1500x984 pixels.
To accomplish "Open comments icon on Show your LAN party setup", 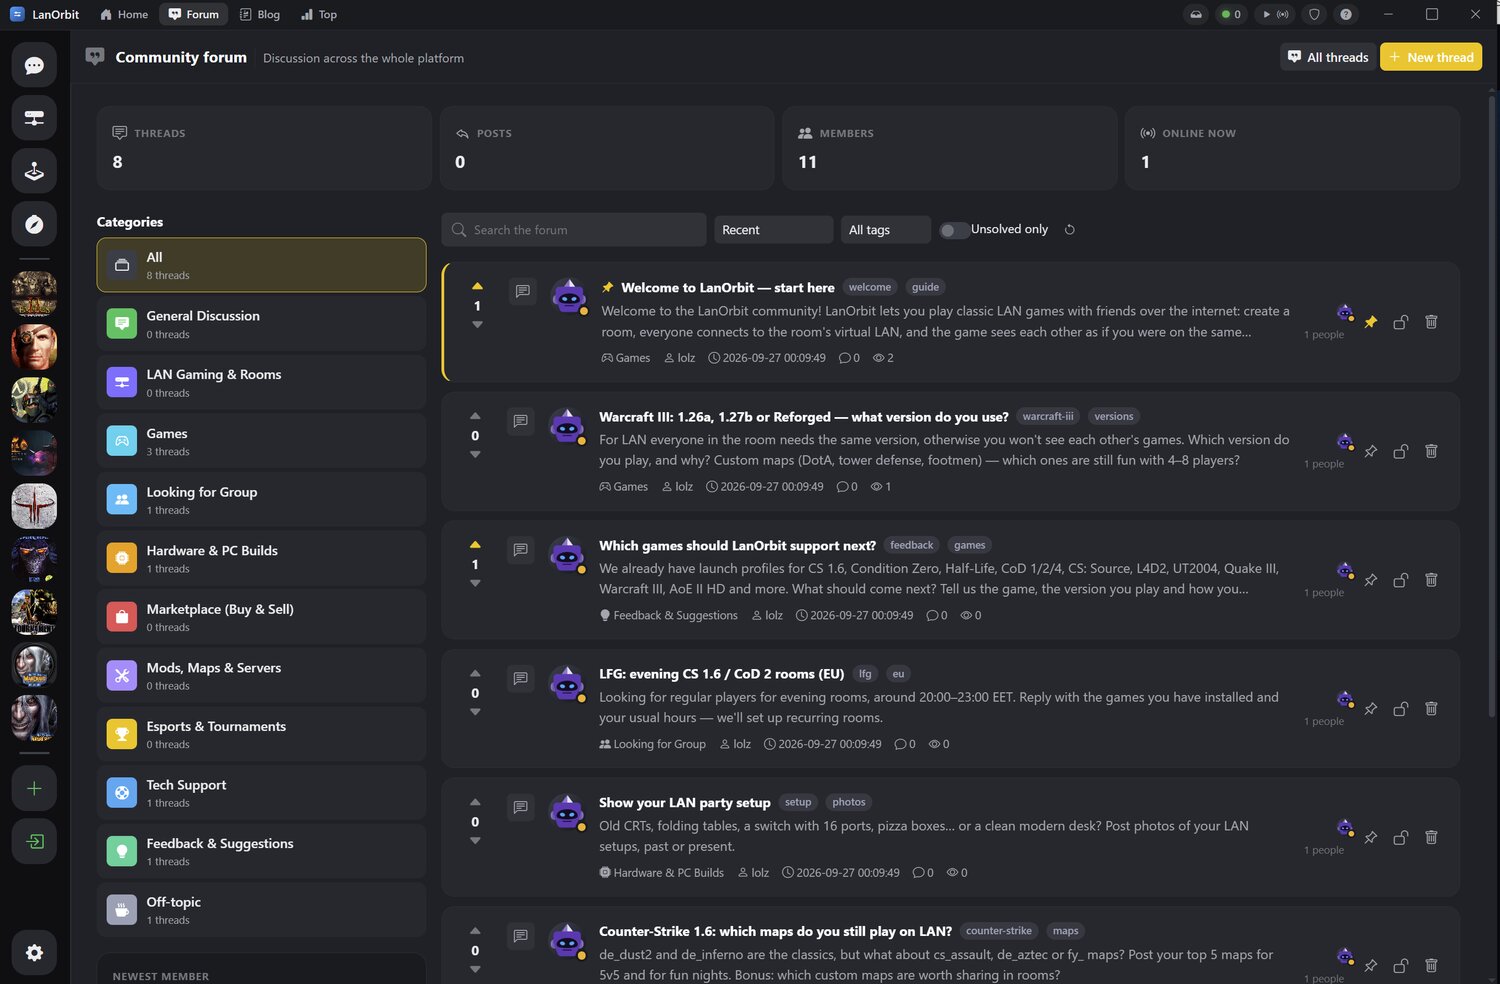I will 520,807.
